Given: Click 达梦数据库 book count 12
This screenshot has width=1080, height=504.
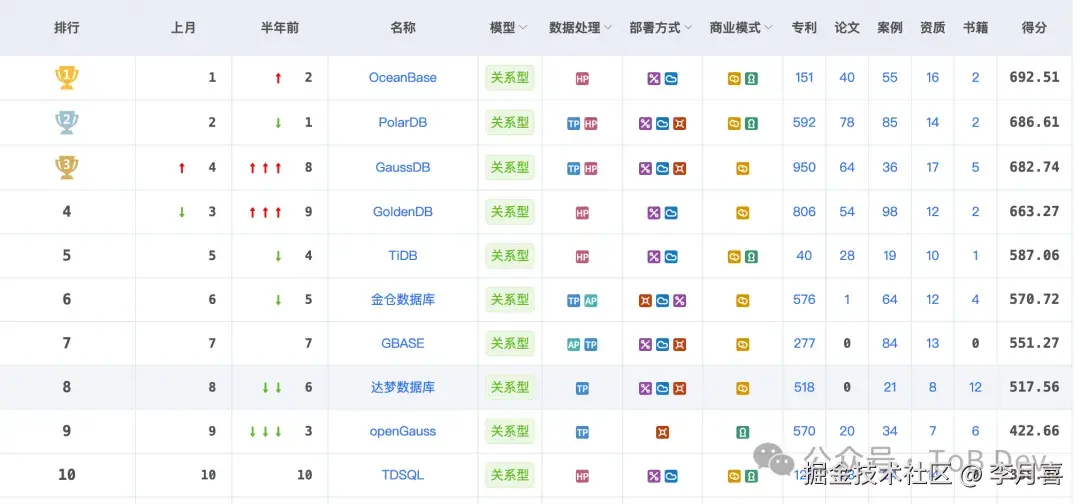Looking at the screenshot, I should point(975,388).
